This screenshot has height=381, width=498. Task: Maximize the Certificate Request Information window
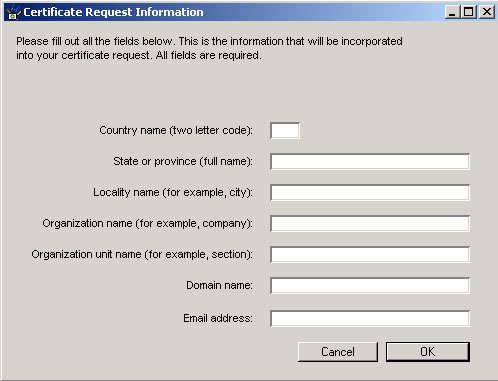(468, 12)
